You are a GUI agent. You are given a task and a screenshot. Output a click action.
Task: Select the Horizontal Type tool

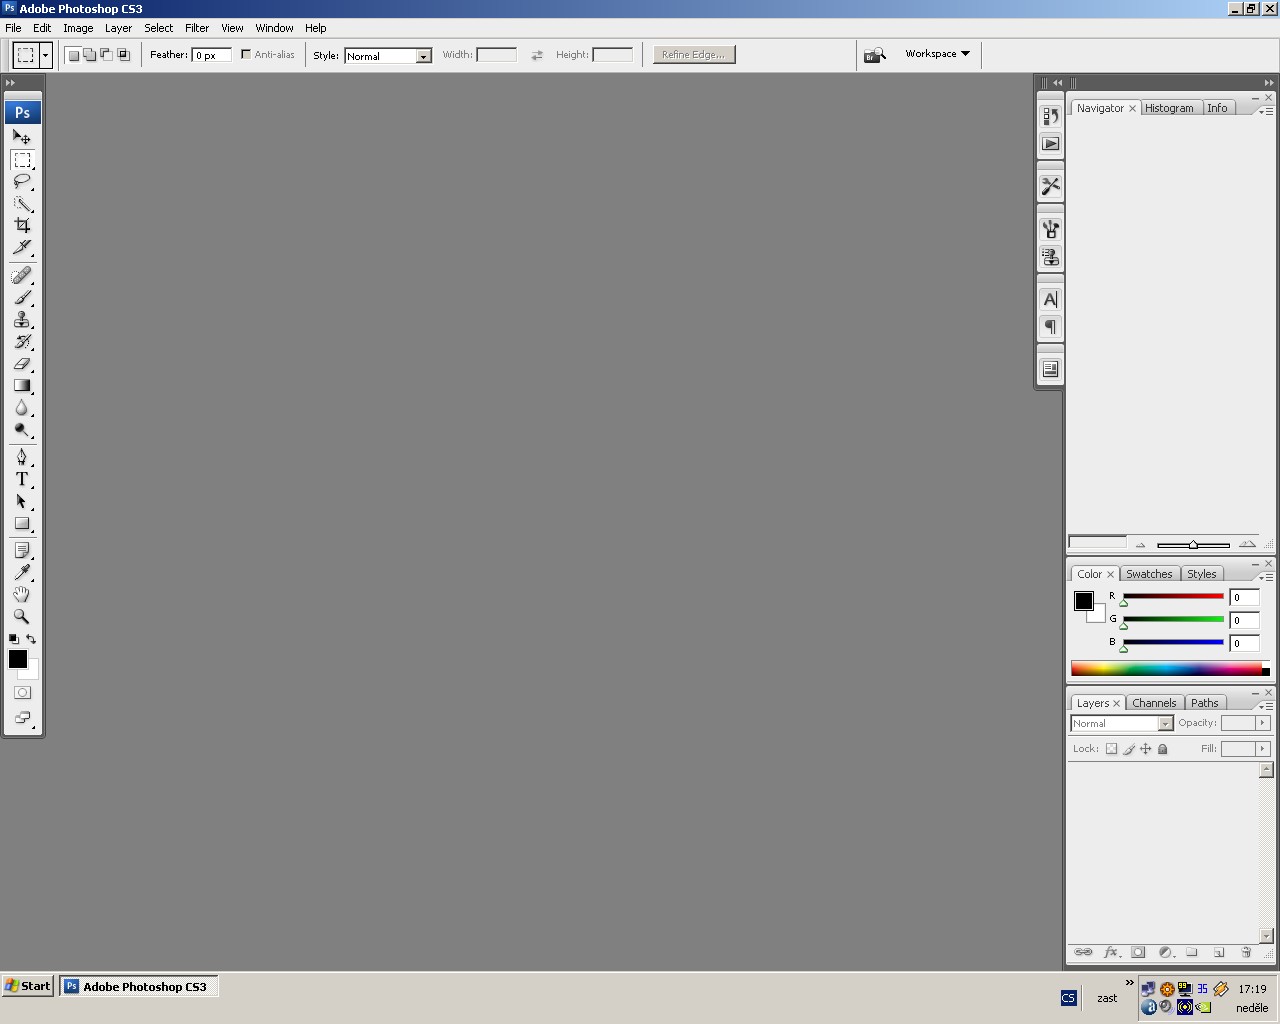(x=22, y=479)
